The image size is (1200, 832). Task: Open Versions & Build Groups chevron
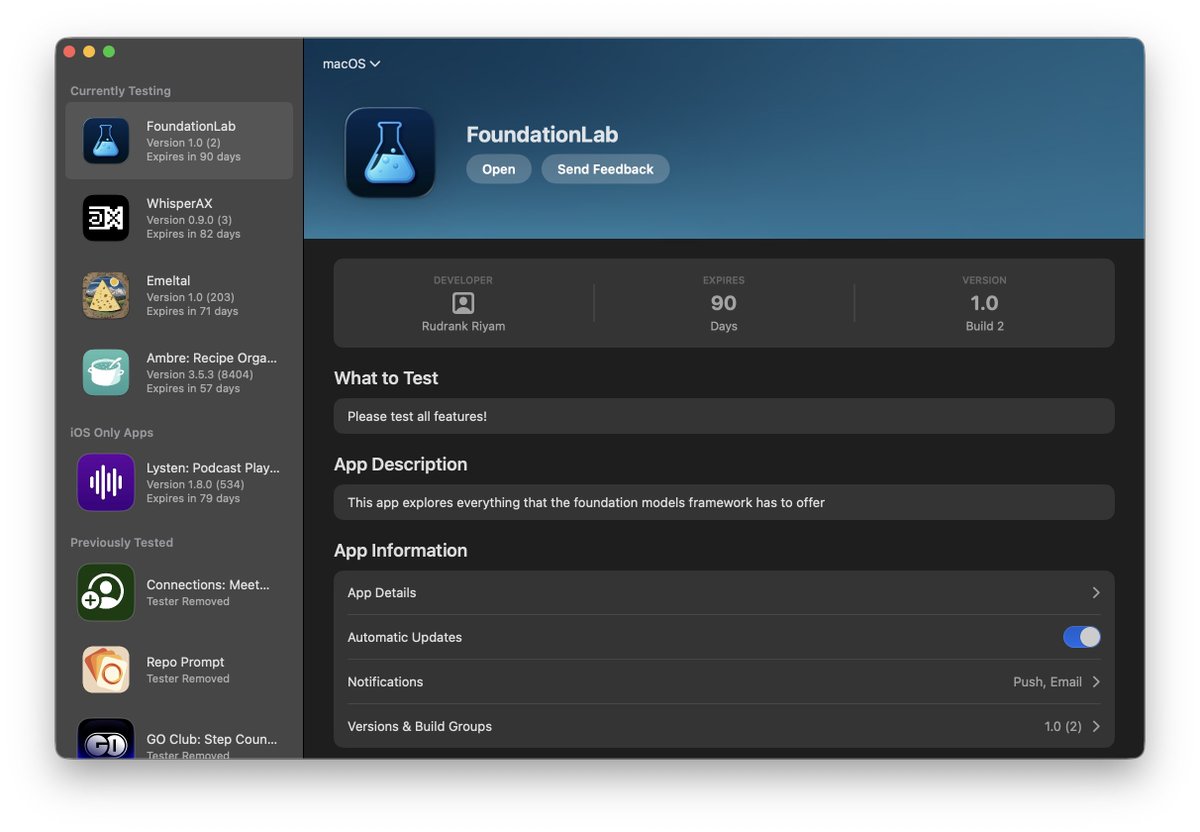point(1096,727)
